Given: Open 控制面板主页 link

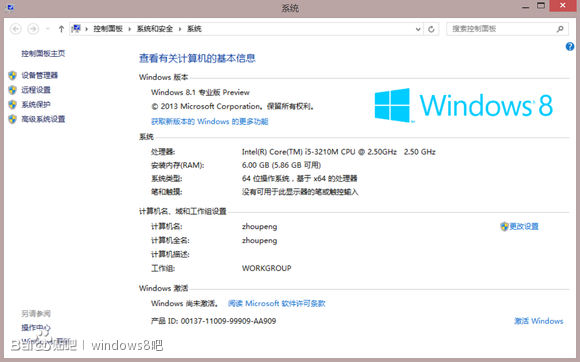Looking at the screenshot, I should (43, 54).
